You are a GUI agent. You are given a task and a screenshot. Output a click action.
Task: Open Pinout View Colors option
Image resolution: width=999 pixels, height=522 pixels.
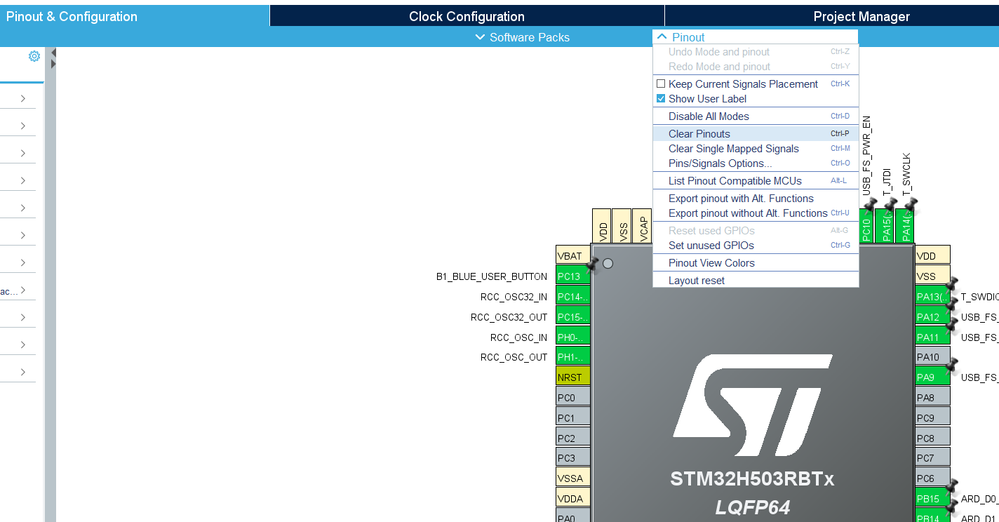(x=756, y=263)
